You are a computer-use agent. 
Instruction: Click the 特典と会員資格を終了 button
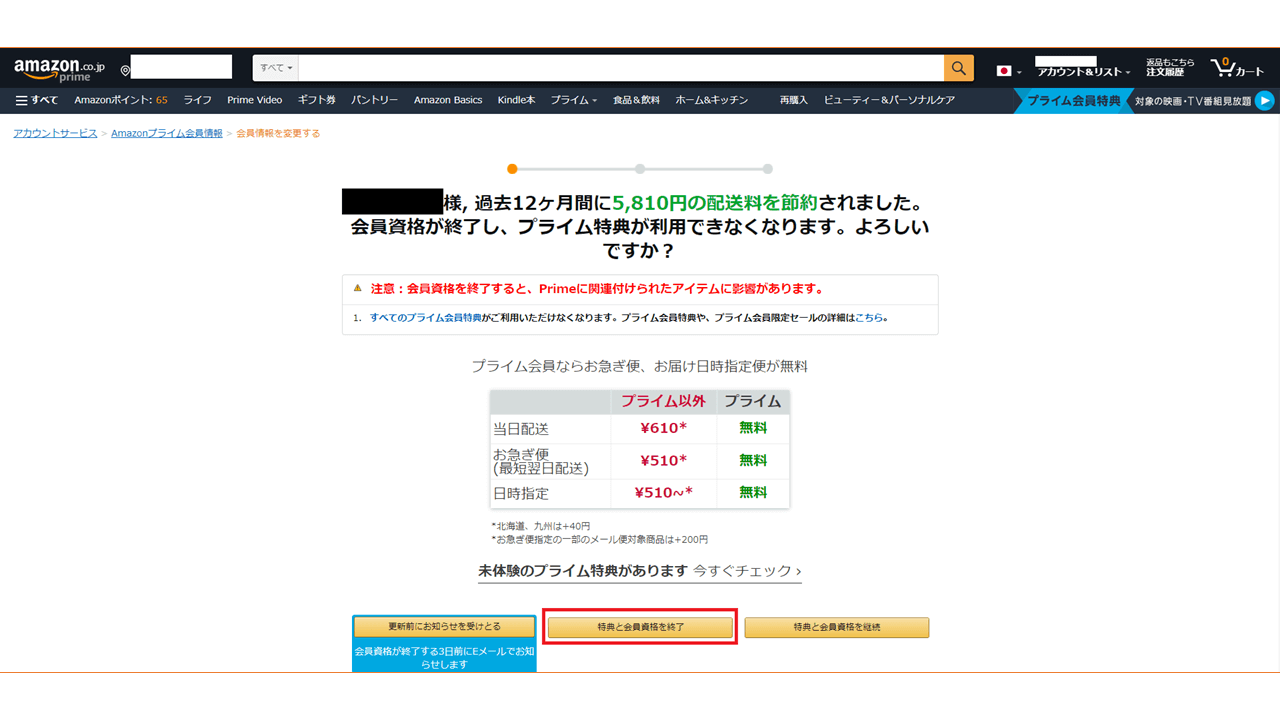click(639, 627)
